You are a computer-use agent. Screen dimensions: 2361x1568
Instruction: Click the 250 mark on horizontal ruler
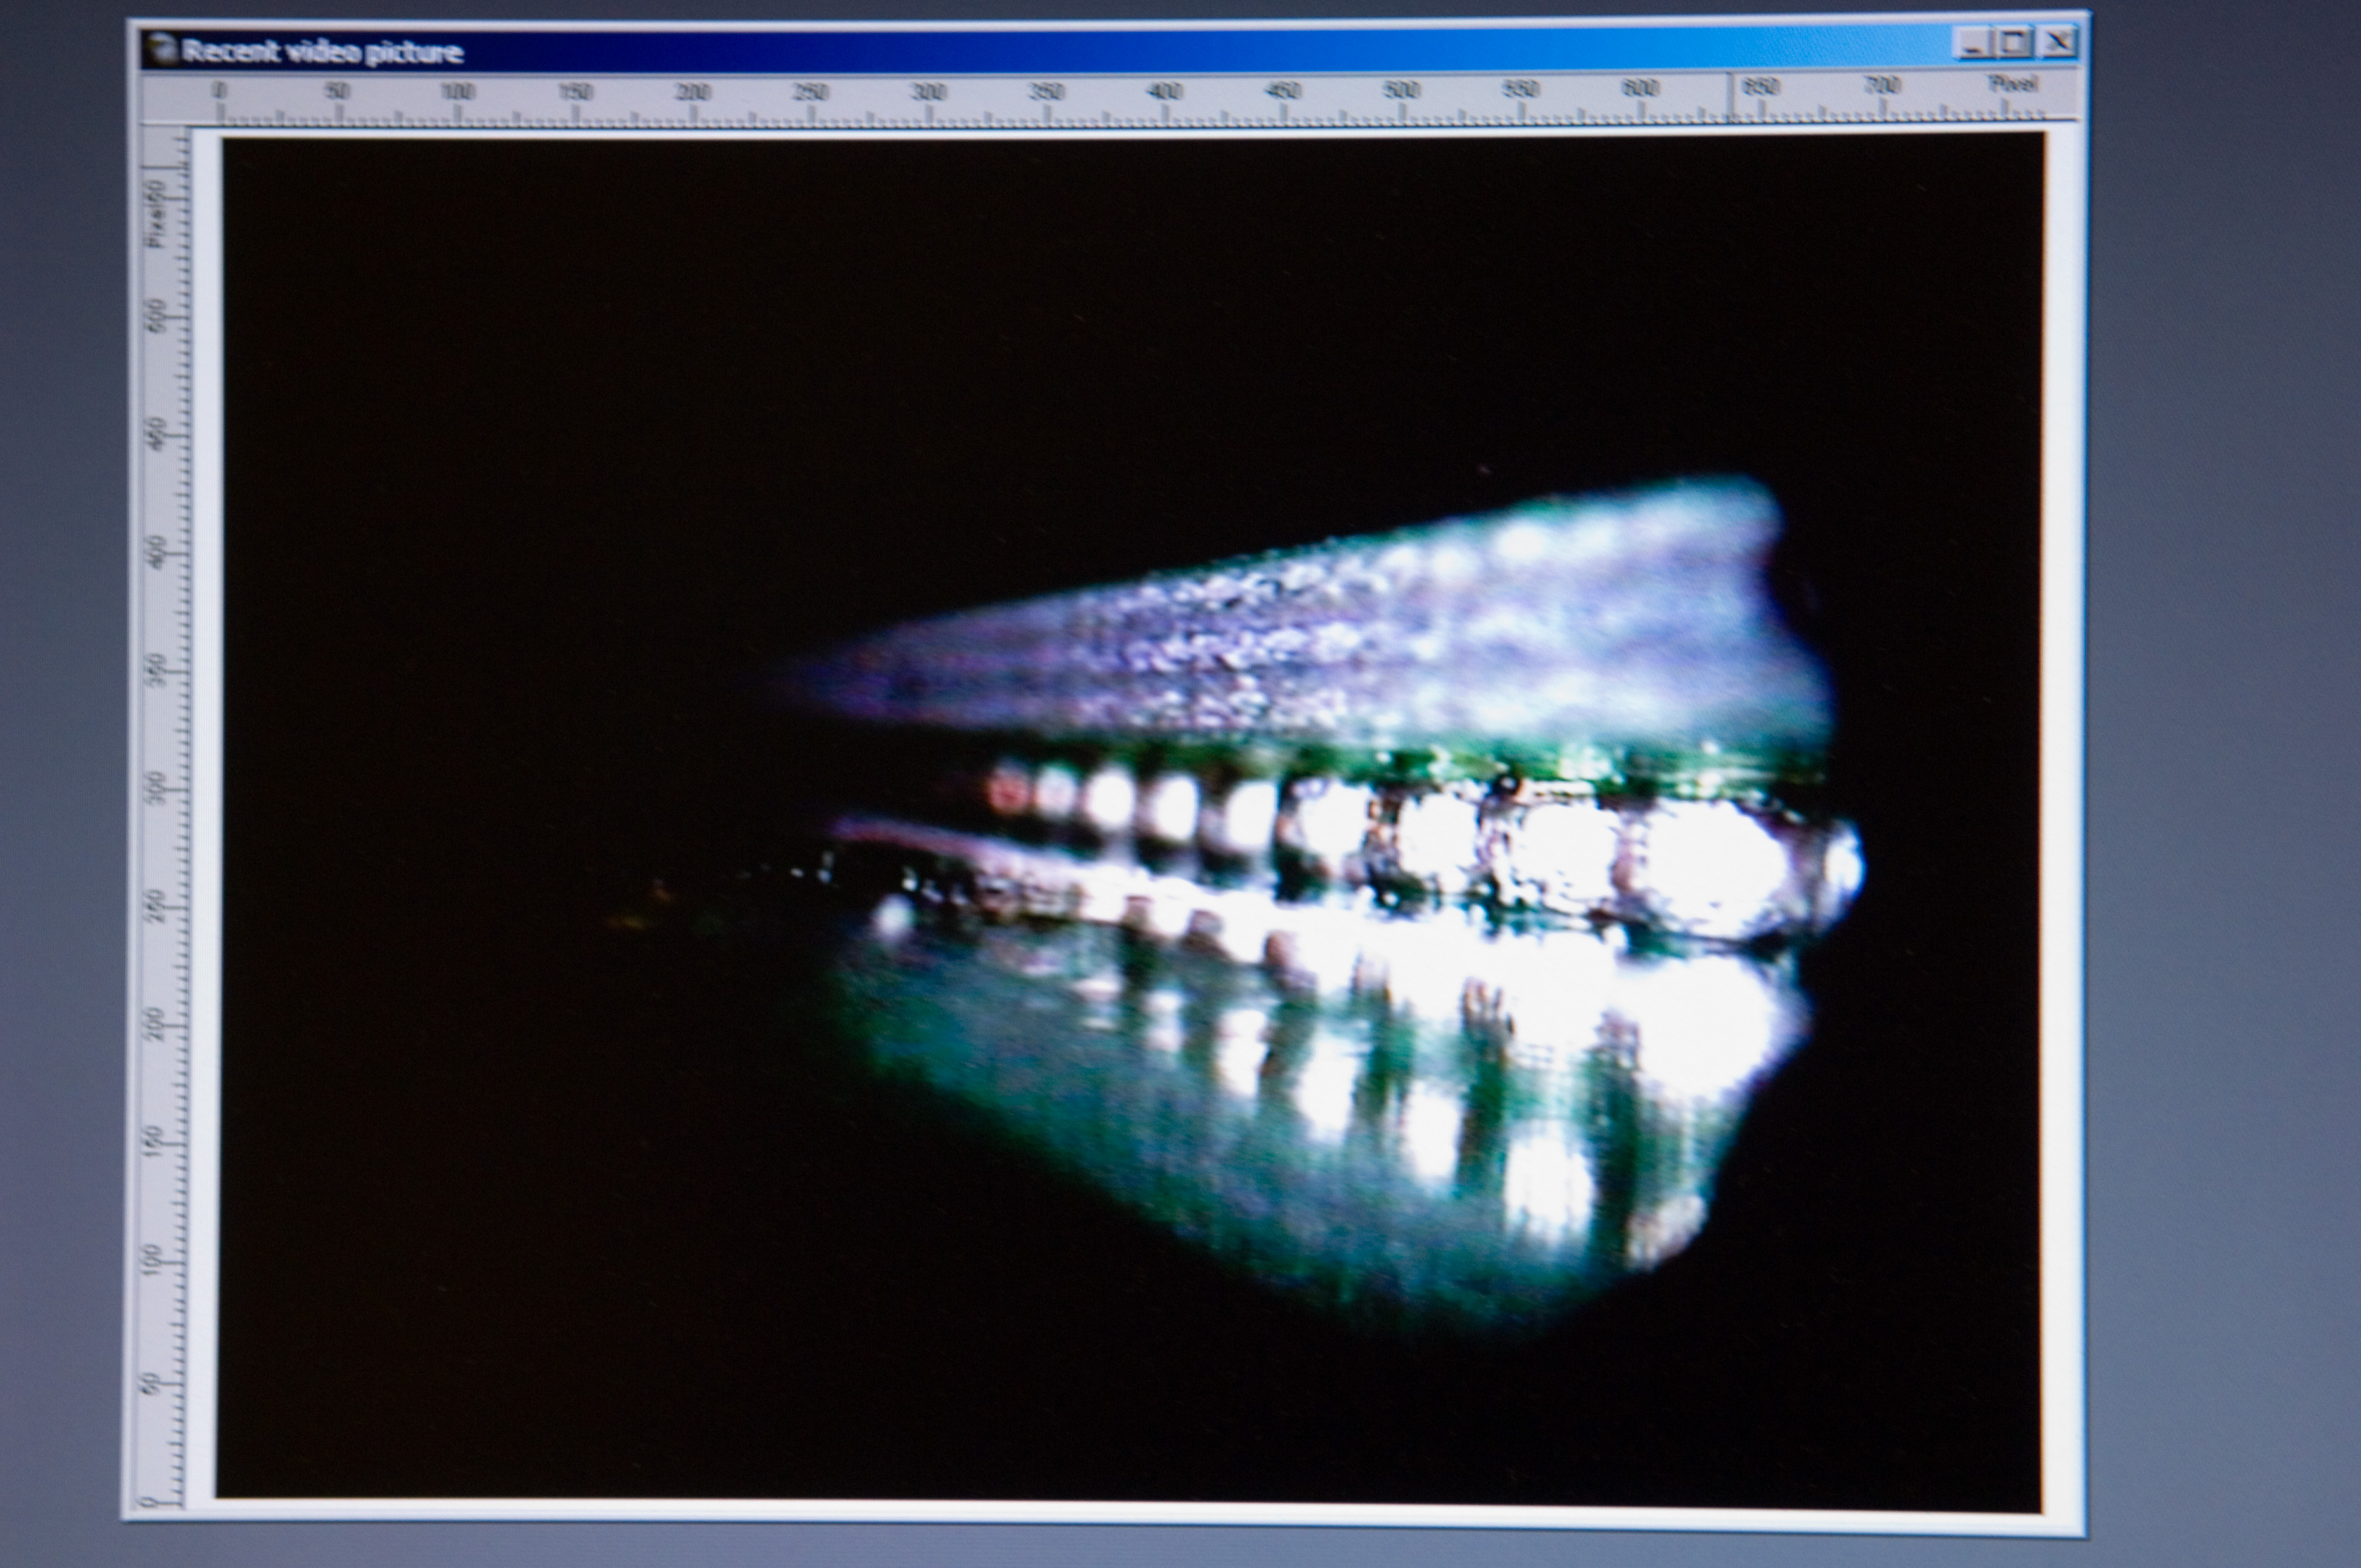(810, 92)
